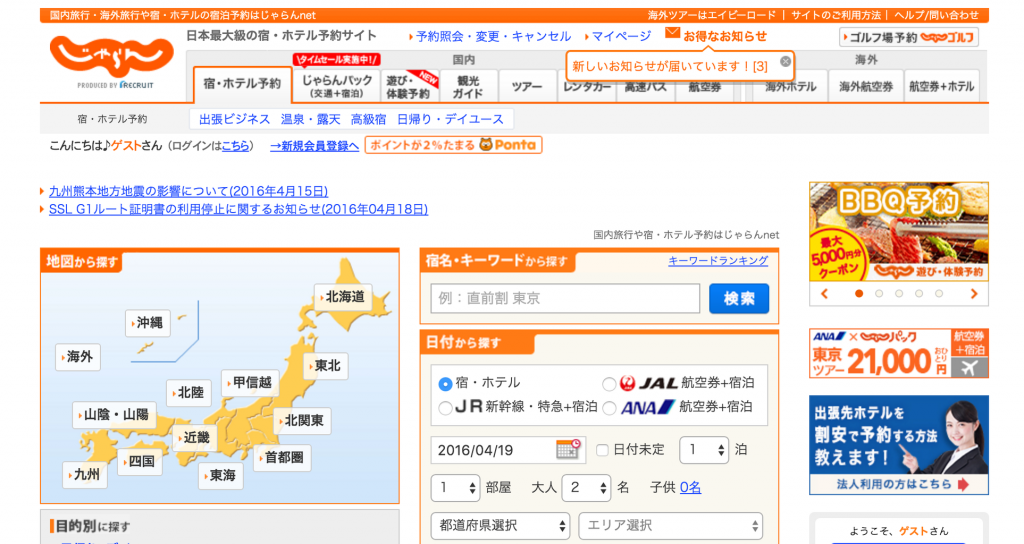Select 近畿 on the map

pyautogui.click(x=194, y=438)
